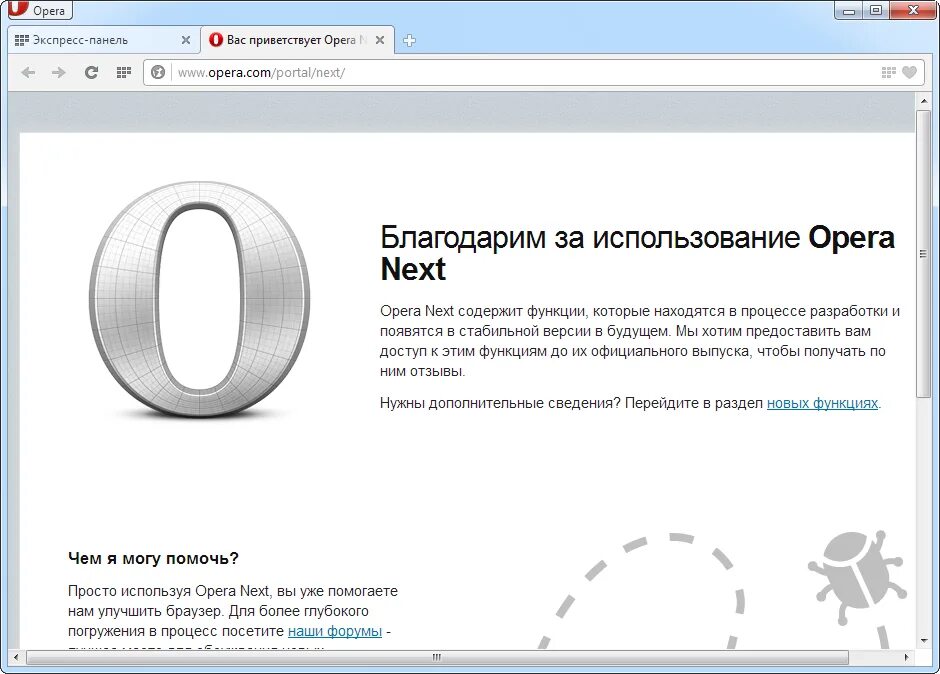The width and height of the screenshot is (940, 674).
Task: Switch to the Экспресс-панель tab
Action: 105,40
